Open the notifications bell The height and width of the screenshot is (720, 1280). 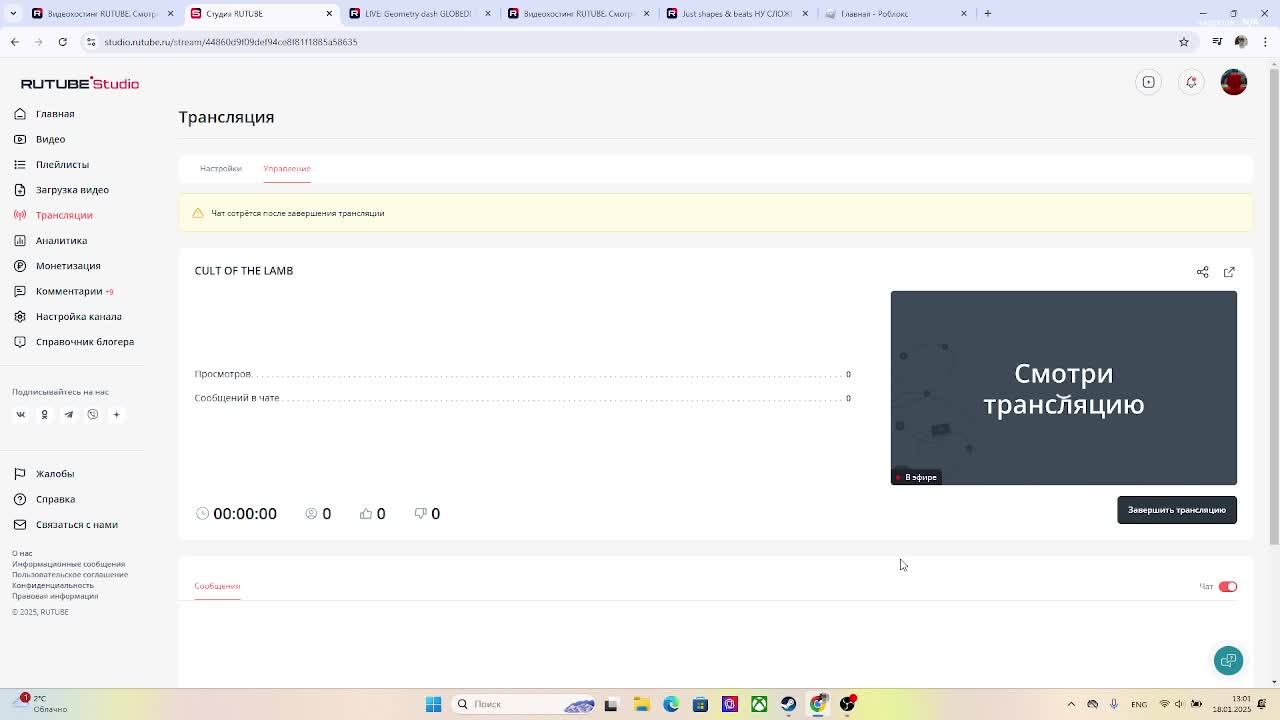pos(1191,82)
